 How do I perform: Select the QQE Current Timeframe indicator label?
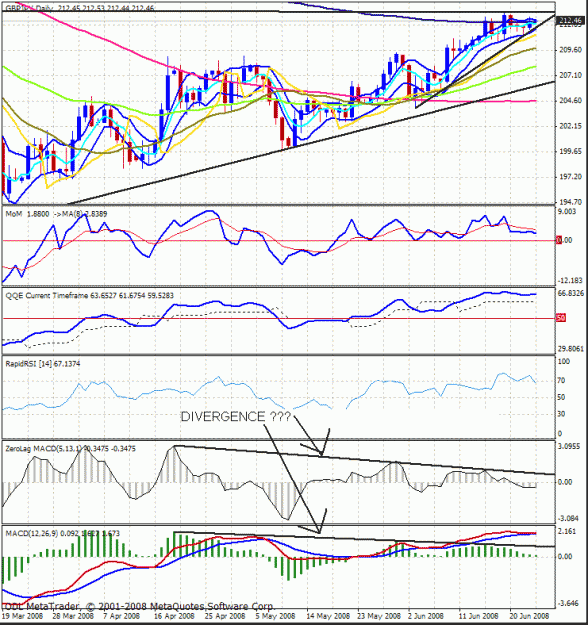tap(89, 295)
